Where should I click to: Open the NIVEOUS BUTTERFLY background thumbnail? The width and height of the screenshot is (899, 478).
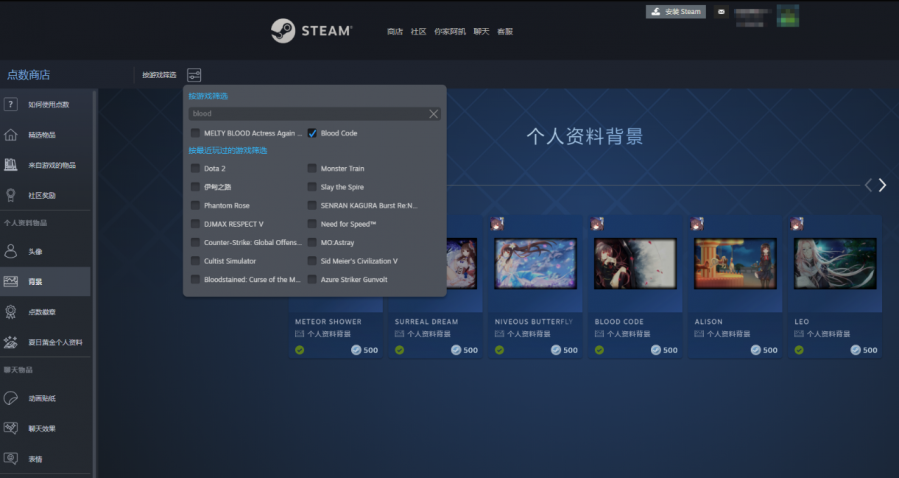pyautogui.click(x=536, y=263)
